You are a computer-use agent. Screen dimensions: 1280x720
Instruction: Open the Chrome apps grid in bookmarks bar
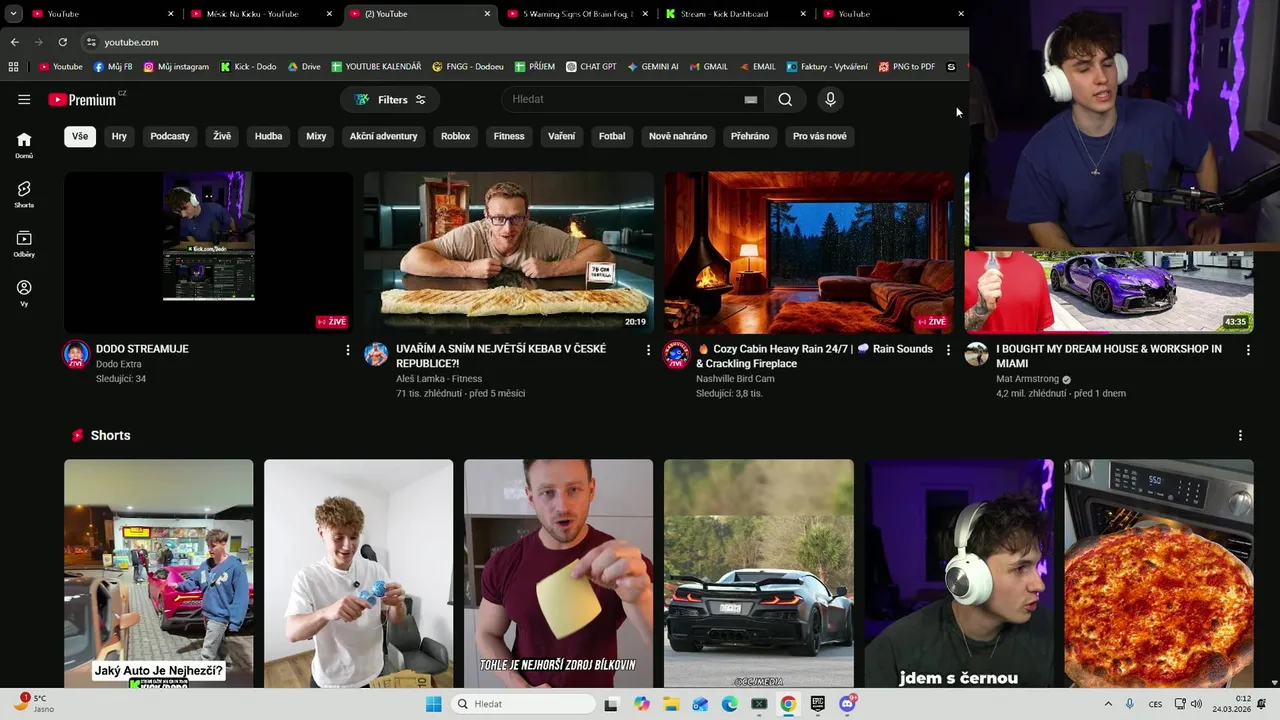[x=13, y=67]
